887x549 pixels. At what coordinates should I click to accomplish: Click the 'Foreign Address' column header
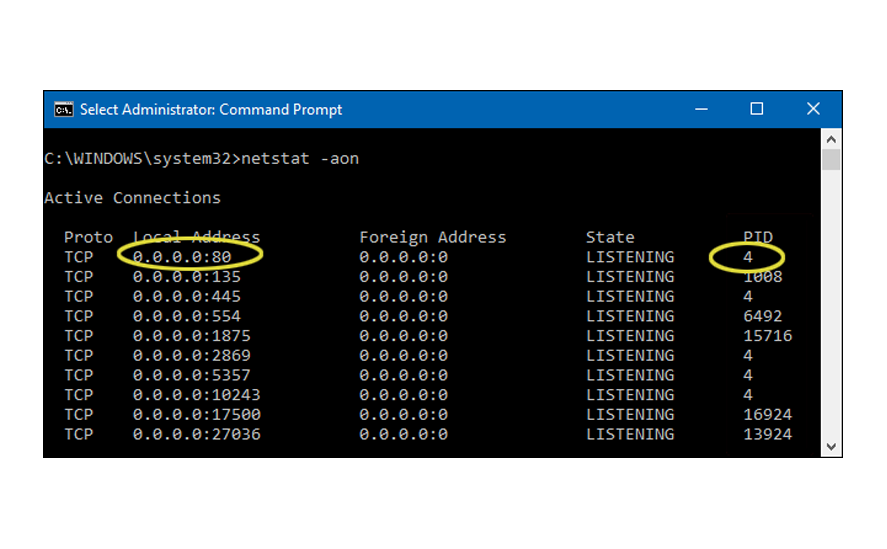433,237
